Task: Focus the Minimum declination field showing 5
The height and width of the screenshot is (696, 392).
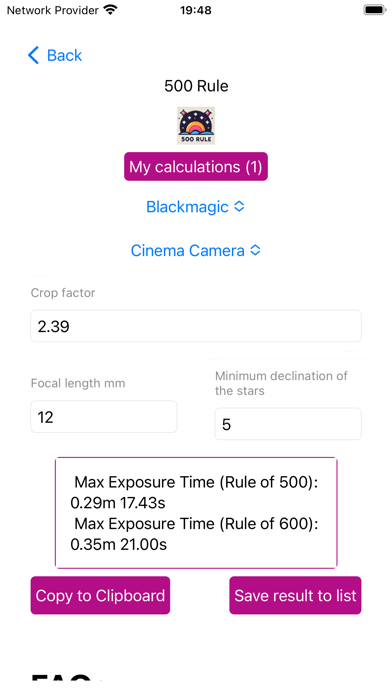Action: tap(288, 424)
